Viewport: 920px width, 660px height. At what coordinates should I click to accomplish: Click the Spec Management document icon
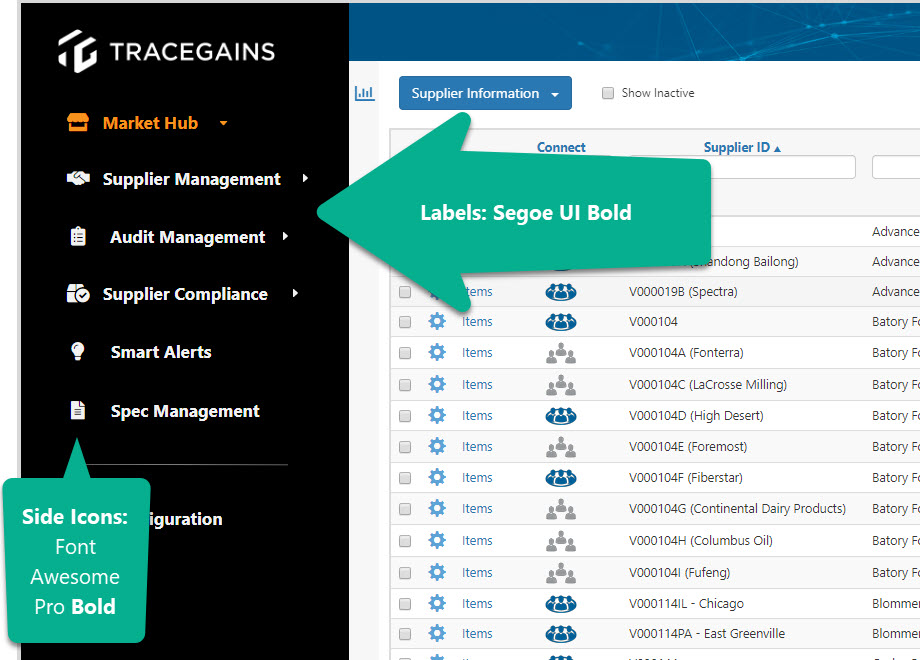tap(77, 411)
